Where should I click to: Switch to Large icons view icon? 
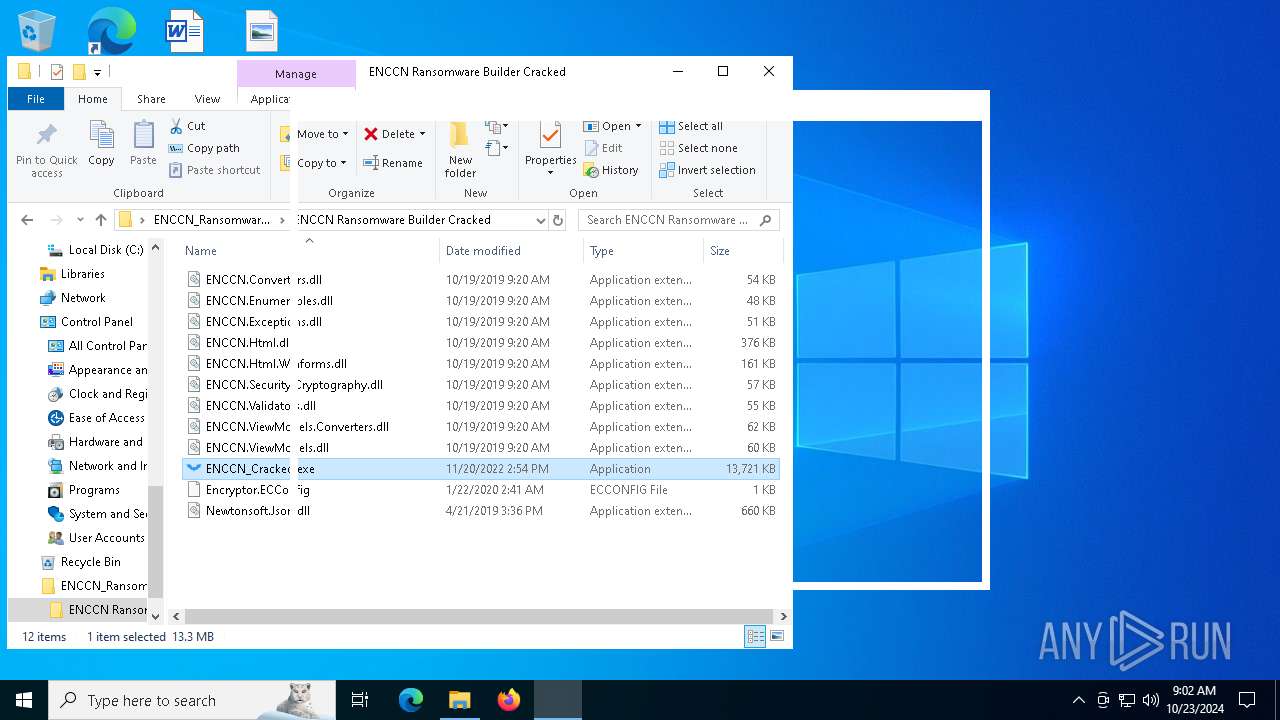click(777, 636)
